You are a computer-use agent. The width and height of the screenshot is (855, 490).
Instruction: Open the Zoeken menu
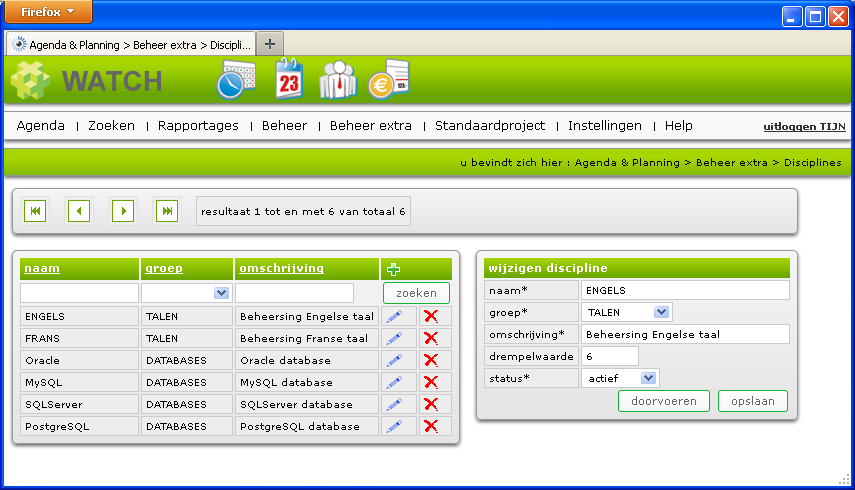tap(111, 125)
